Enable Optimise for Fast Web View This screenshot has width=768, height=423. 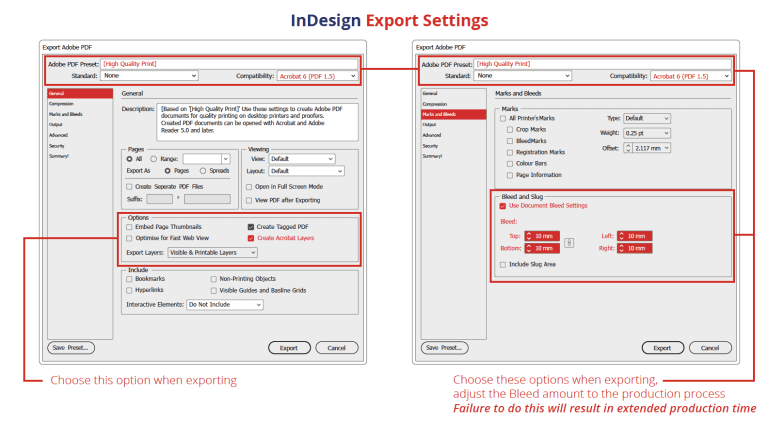tap(129, 238)
